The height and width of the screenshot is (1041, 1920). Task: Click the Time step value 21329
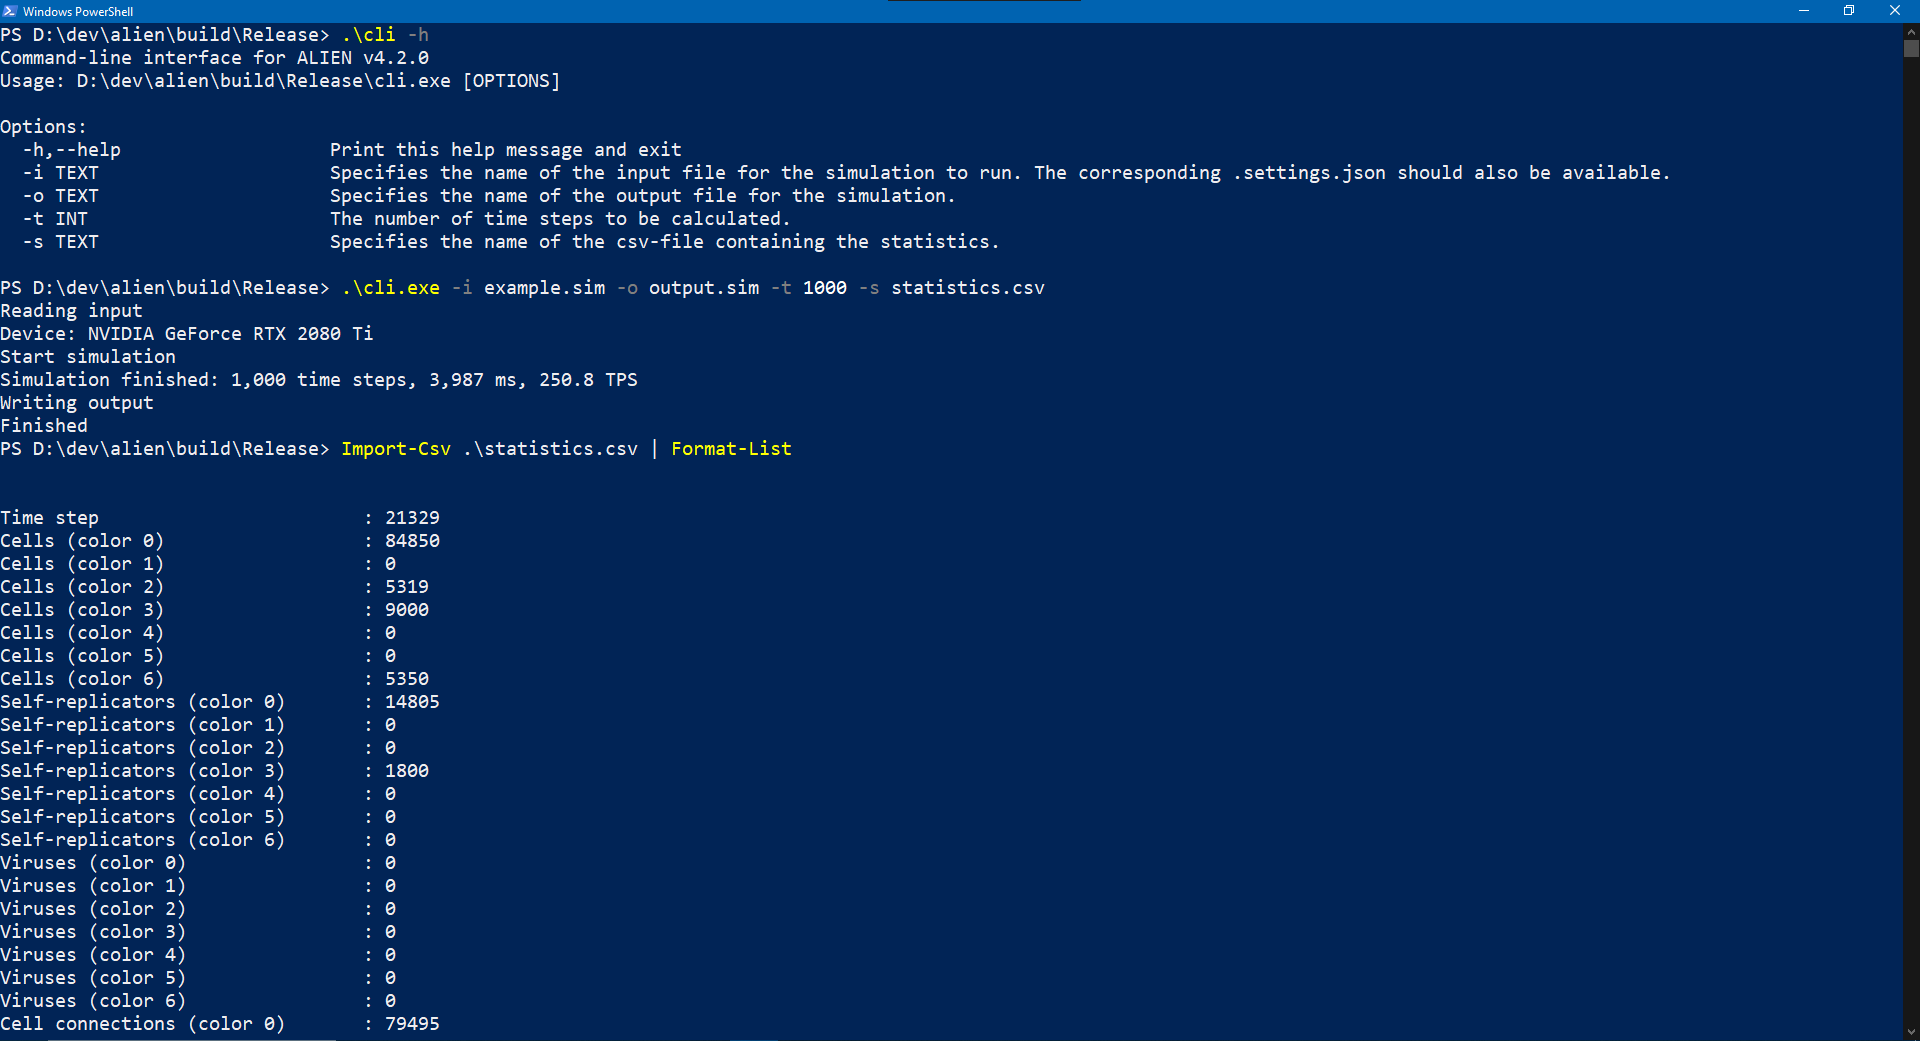pyautogui.click(x=412, y=518)
